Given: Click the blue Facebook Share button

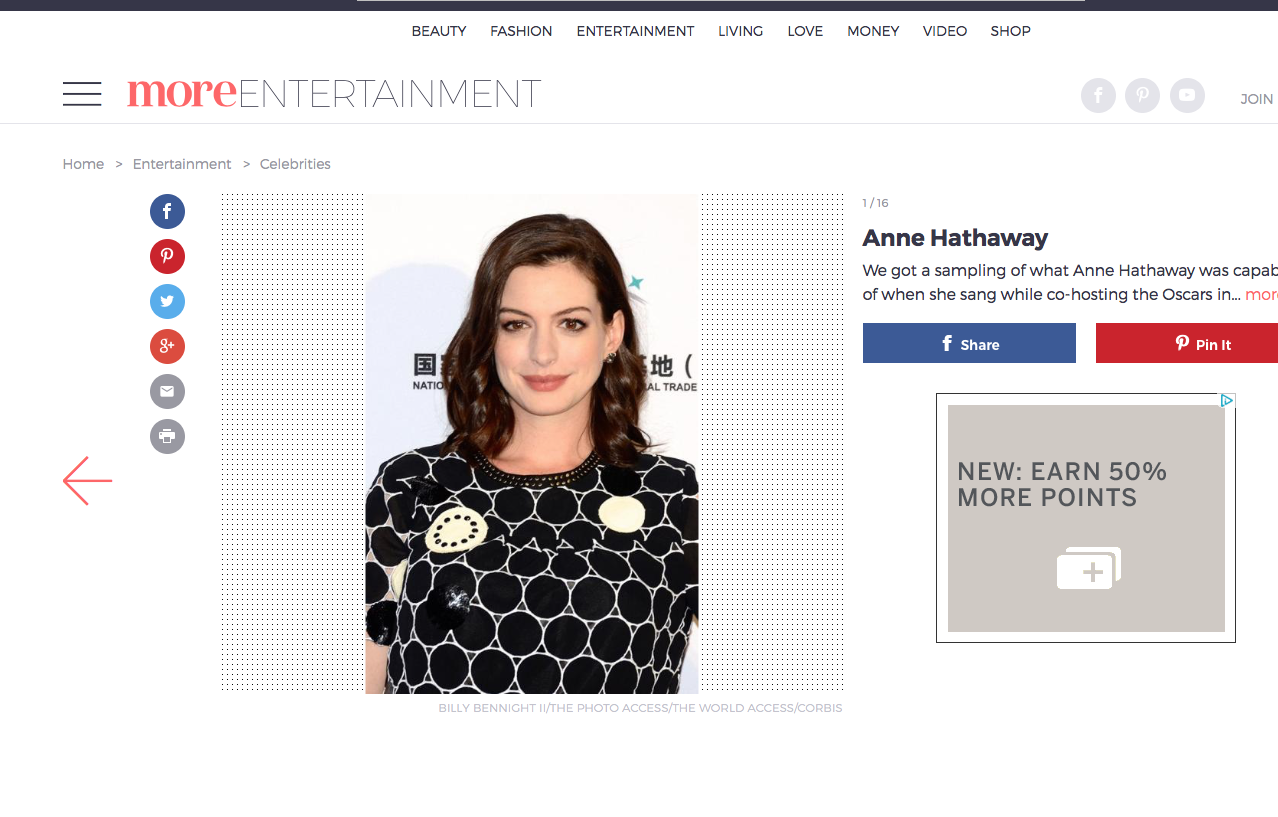Looking at the screenshot, I should 969,344.
